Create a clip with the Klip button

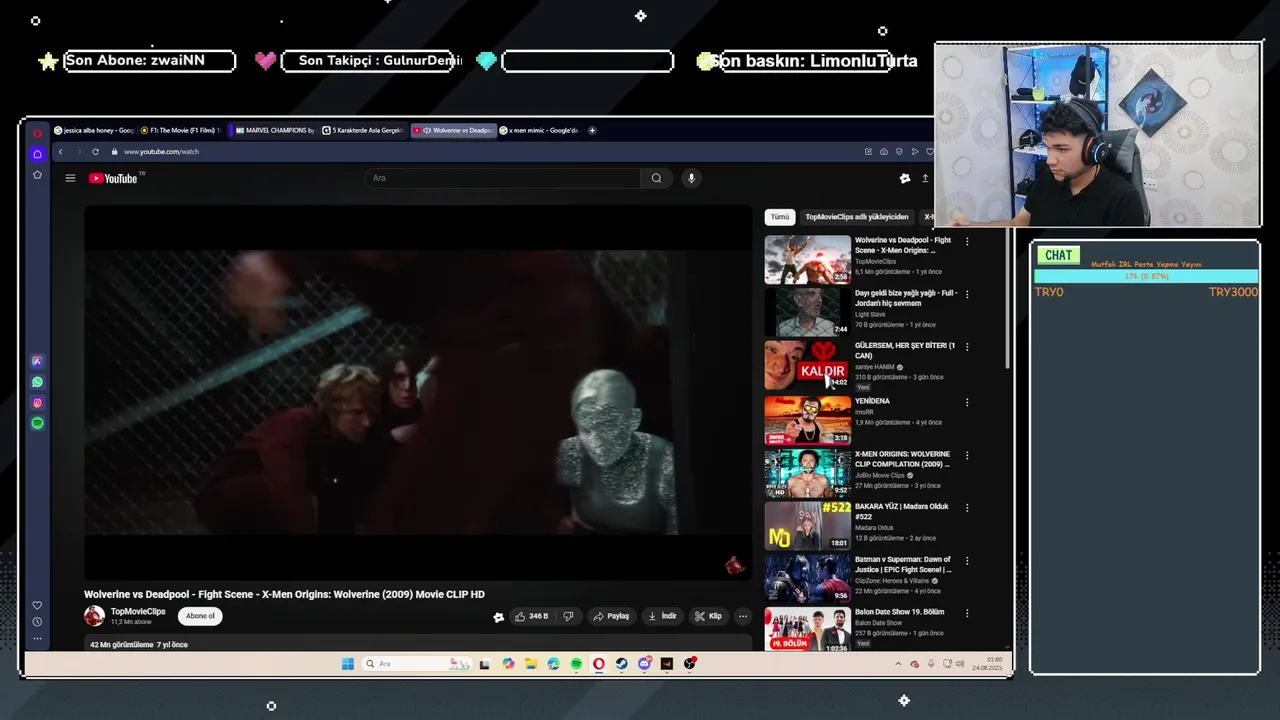(x=708, y=616)
